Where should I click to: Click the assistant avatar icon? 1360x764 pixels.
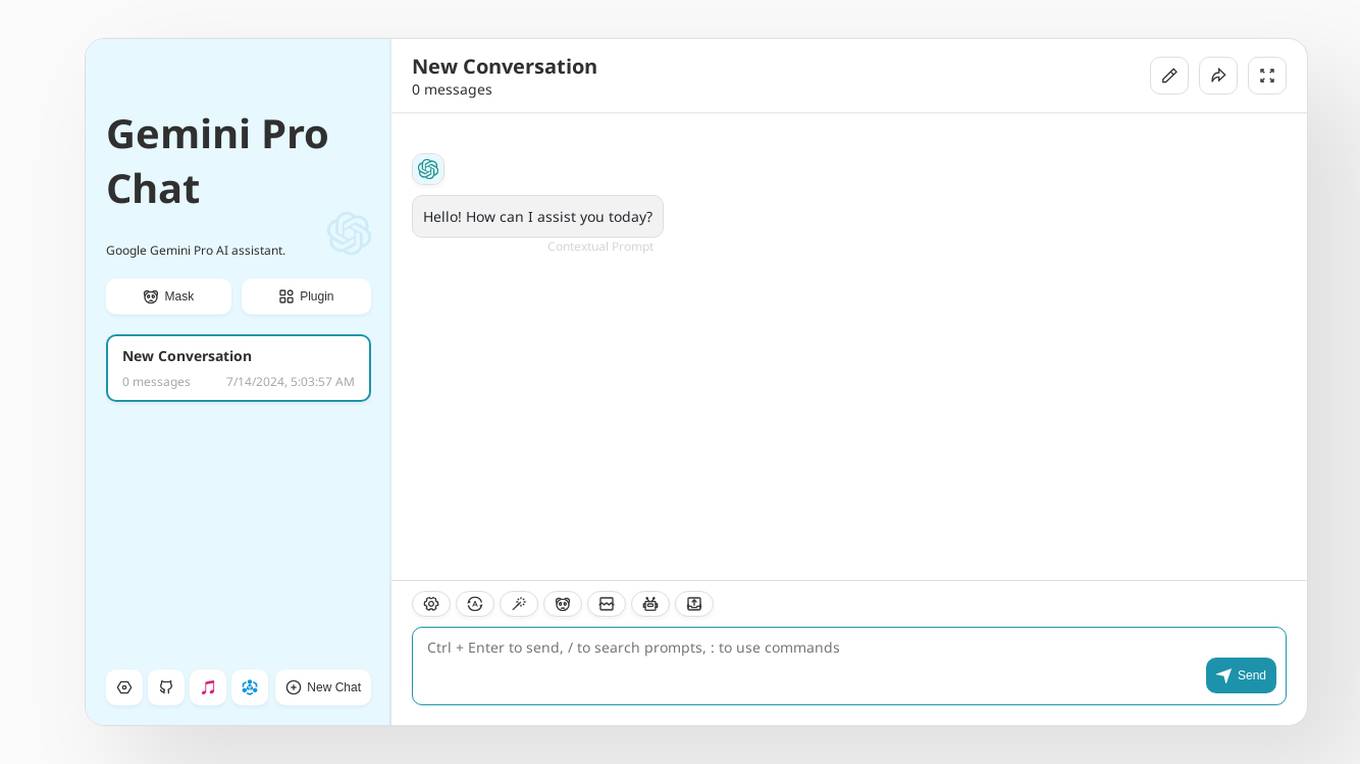point(428,169)
